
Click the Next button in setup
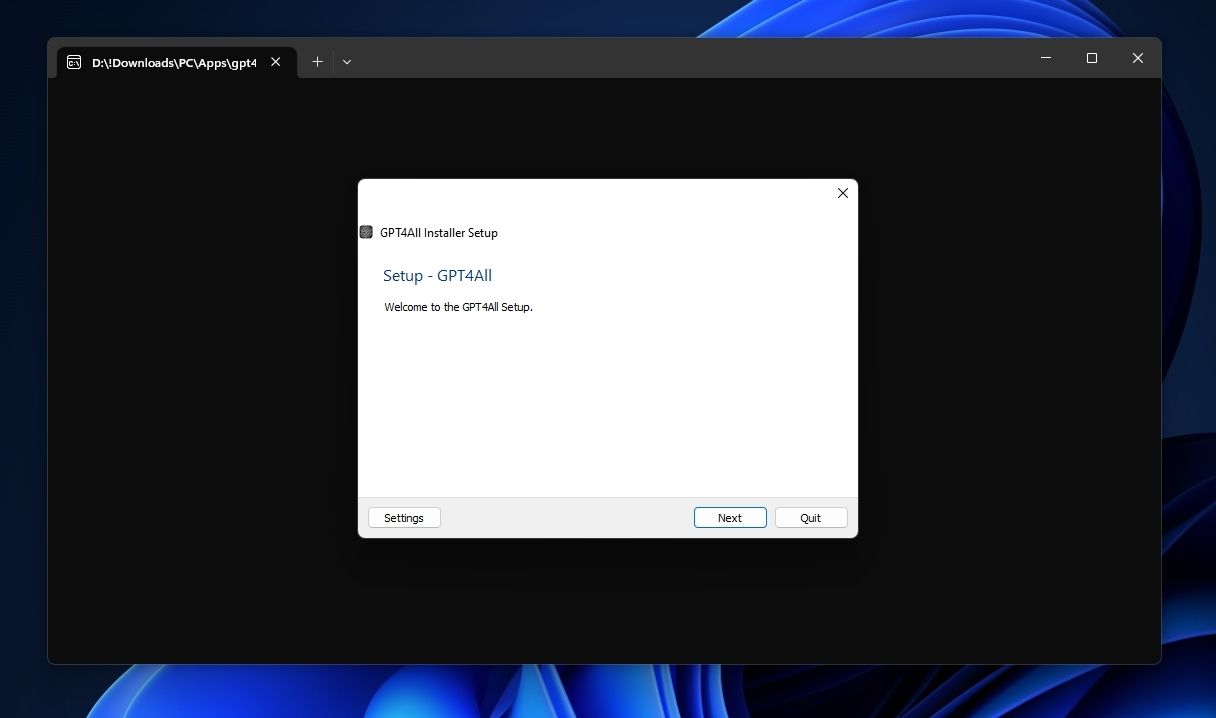point(730,518)
